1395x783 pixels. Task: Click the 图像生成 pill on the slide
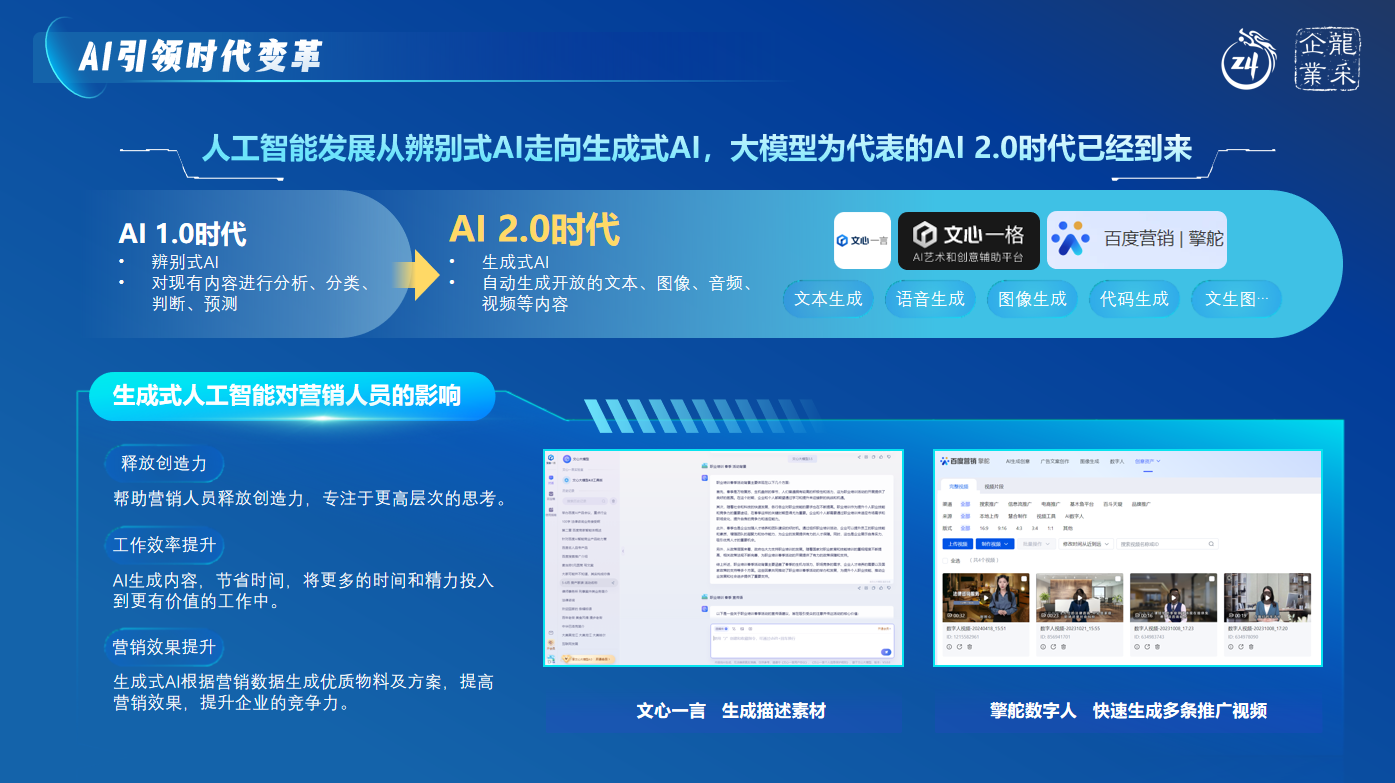coord(1032,299)
